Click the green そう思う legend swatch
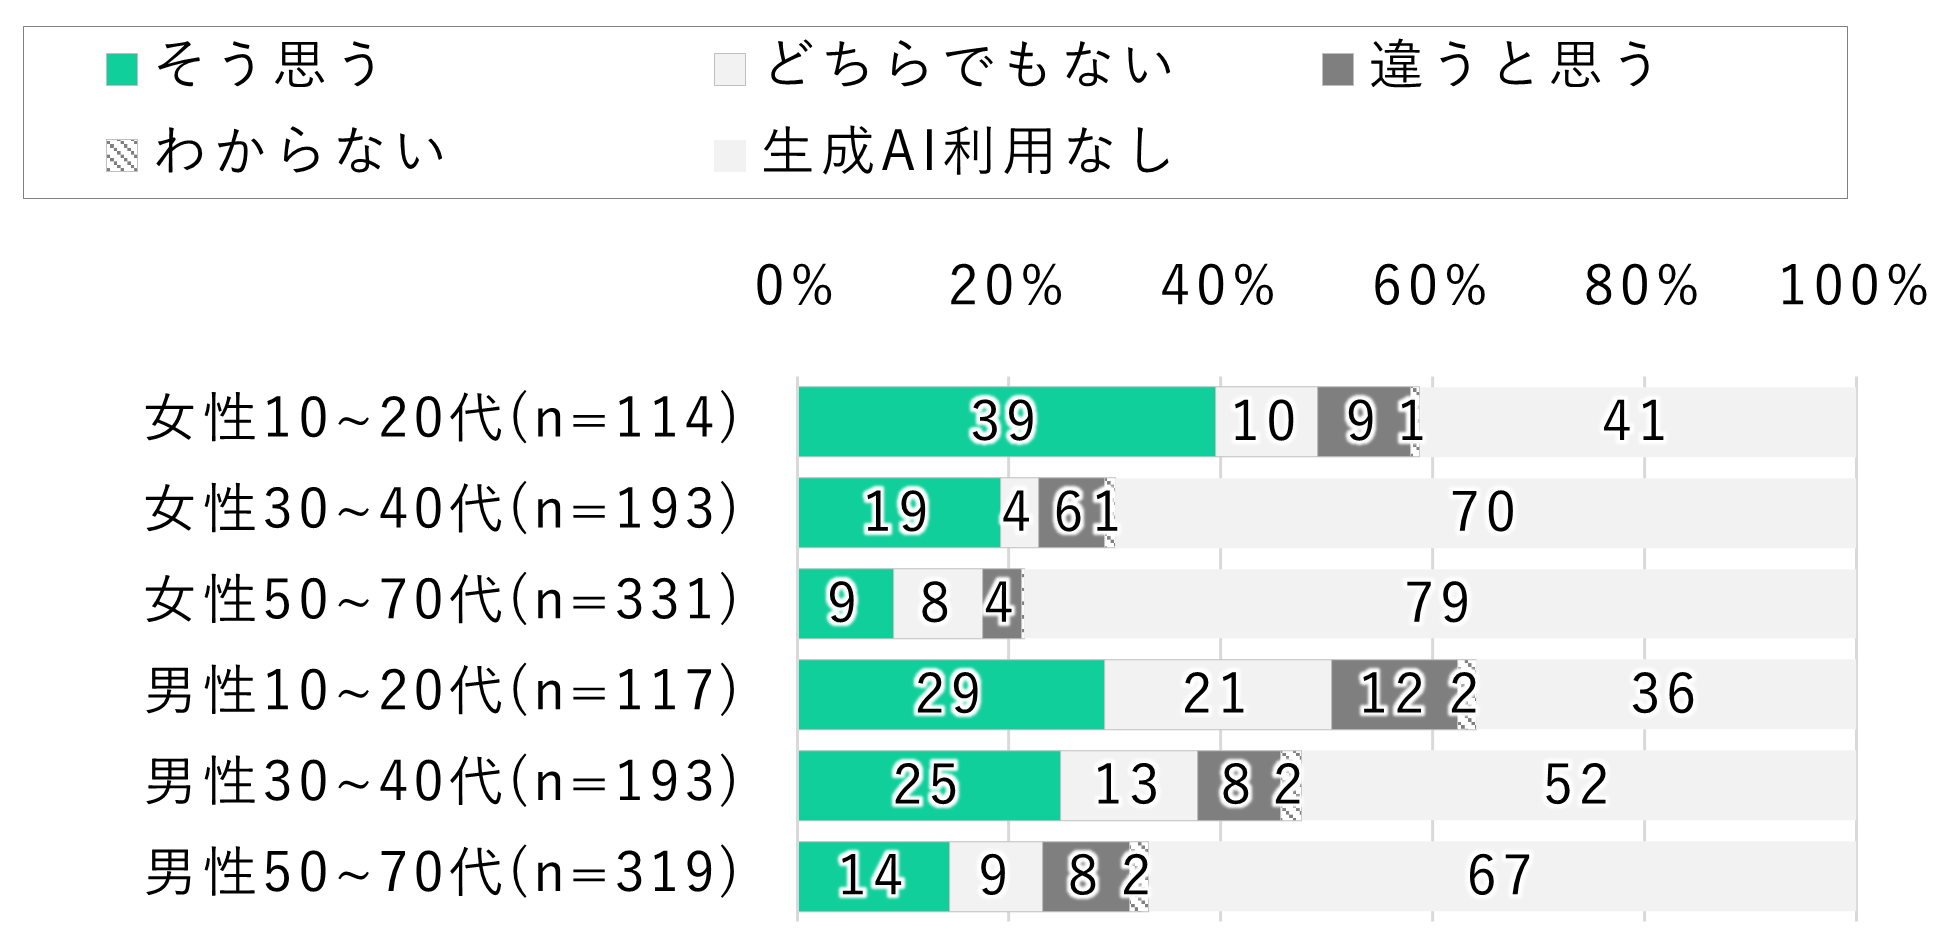 (x=122, y=69)
